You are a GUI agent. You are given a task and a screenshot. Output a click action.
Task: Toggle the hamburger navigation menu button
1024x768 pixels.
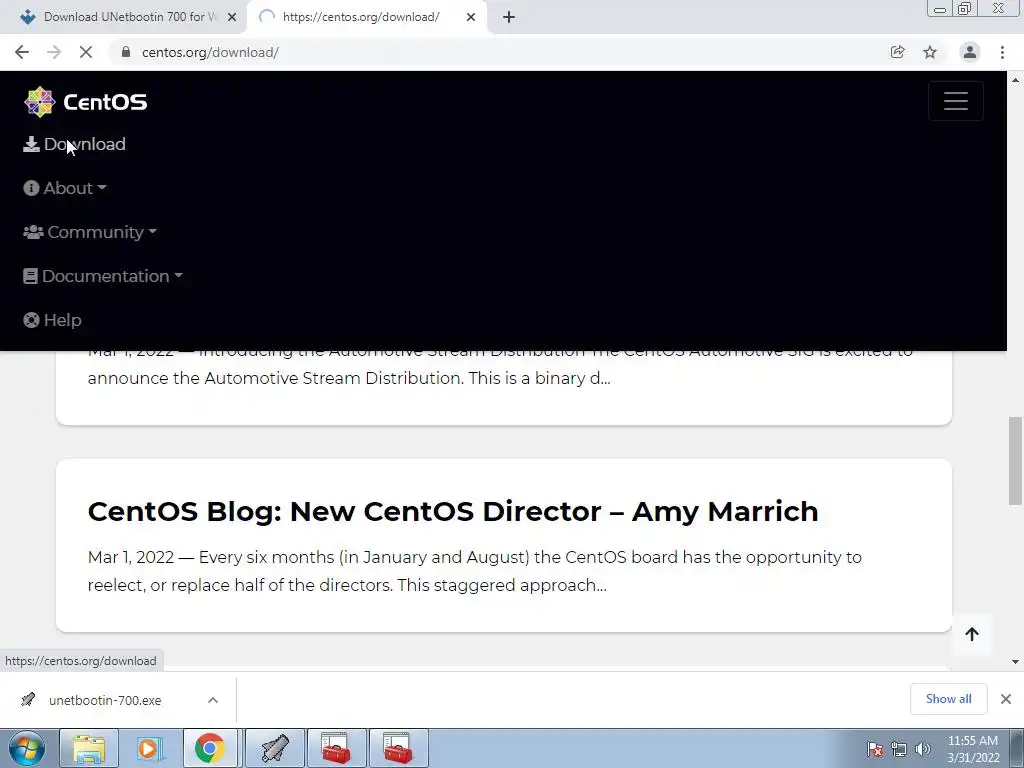point(955,101)
